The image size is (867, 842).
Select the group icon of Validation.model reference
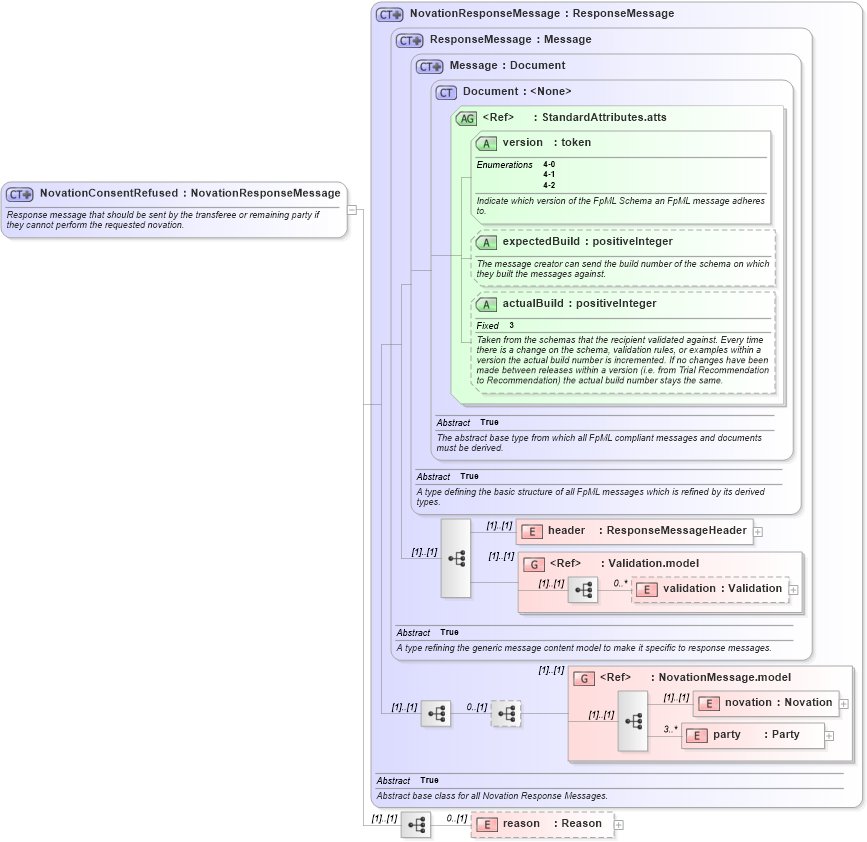pos(534,563)
